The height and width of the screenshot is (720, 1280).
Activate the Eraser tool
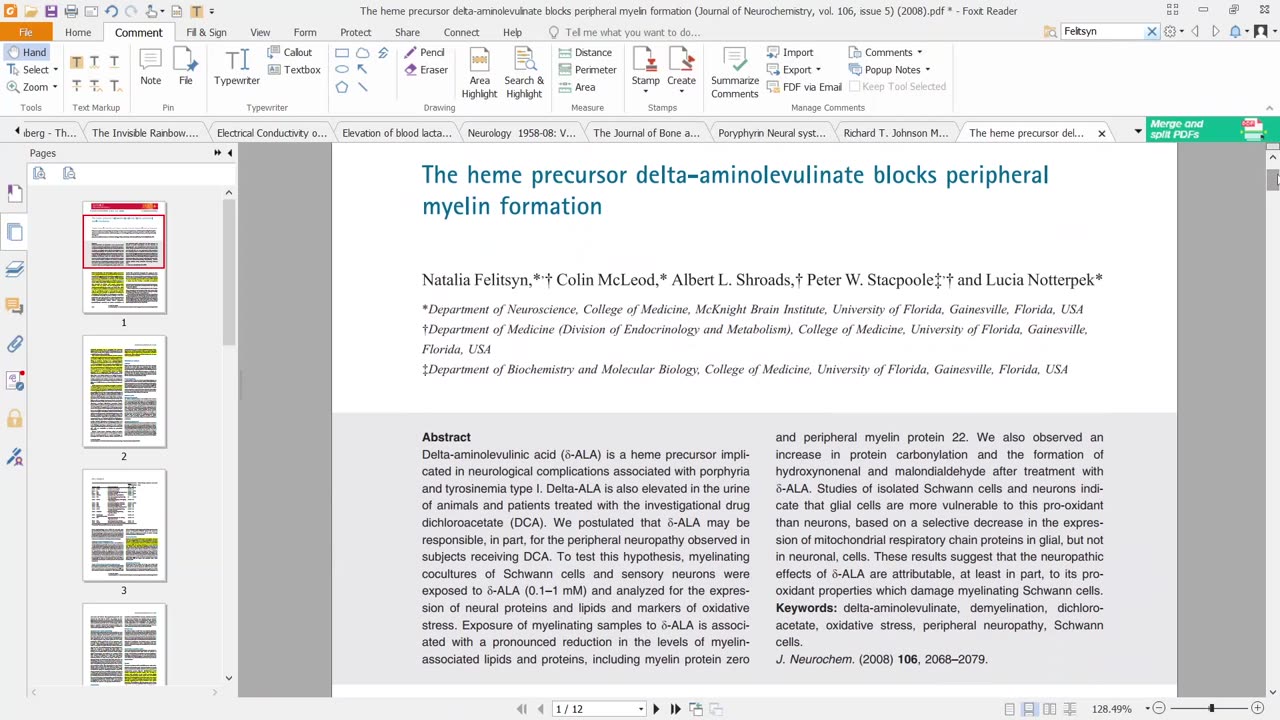tap(426, 70)
